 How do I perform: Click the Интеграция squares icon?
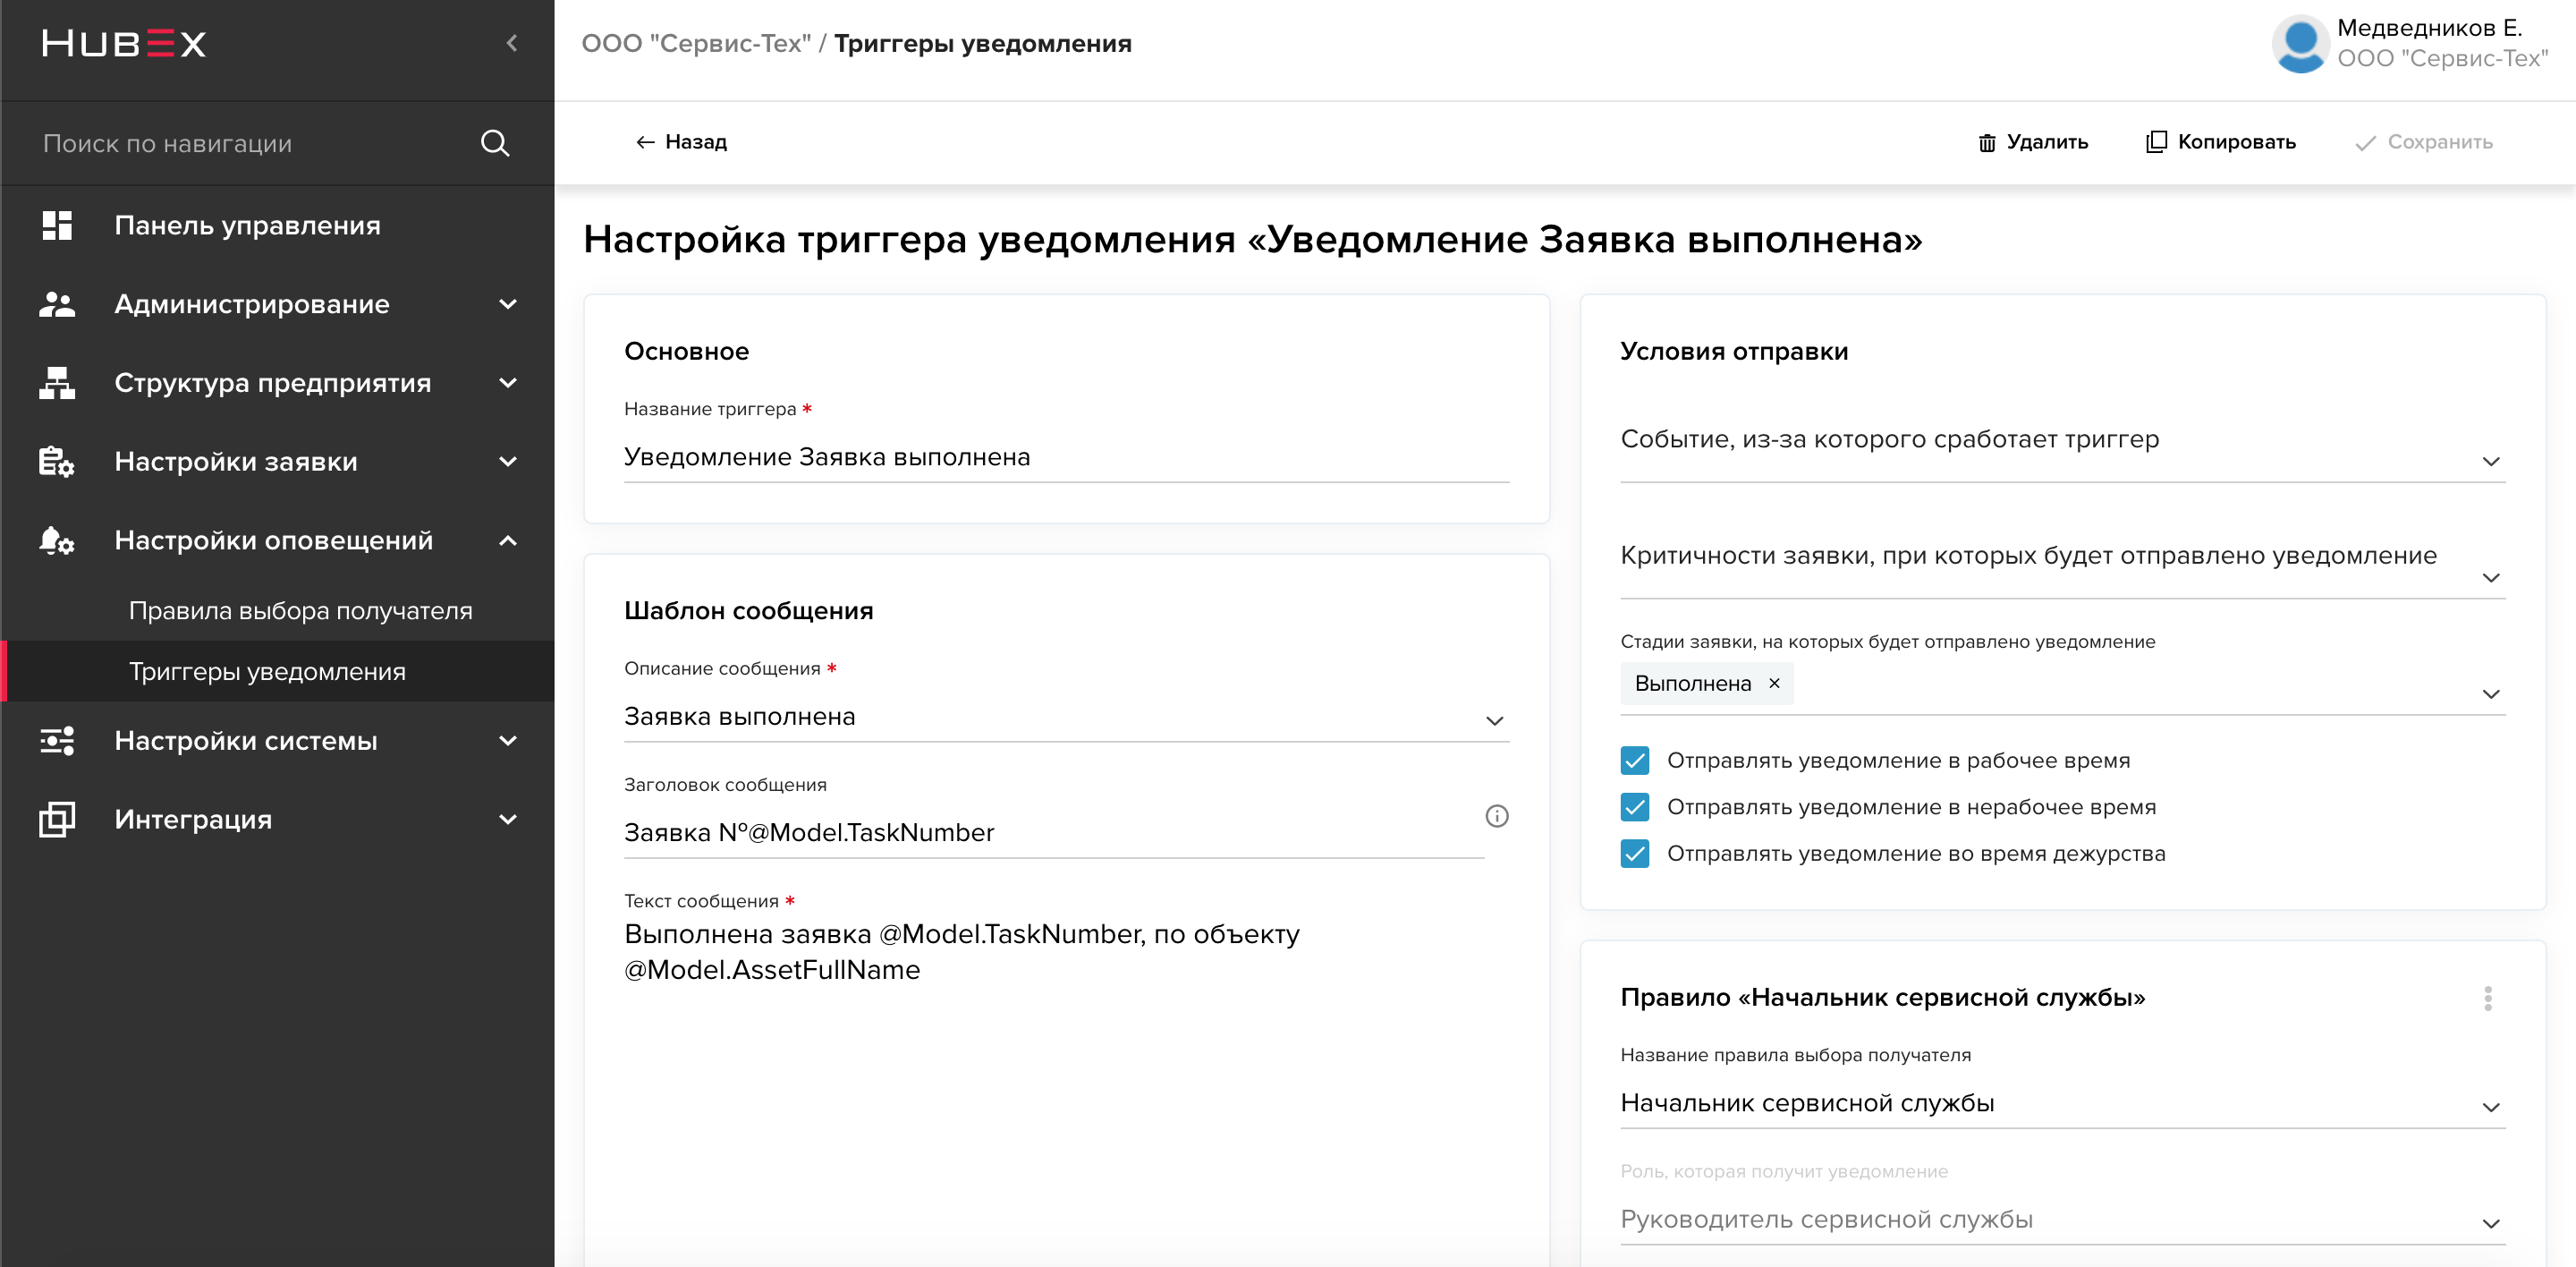point(57,819)
